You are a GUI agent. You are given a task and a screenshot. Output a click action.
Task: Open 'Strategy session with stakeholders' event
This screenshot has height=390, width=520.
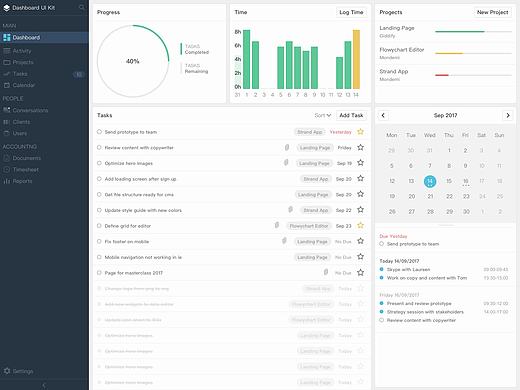click(425, 312)
